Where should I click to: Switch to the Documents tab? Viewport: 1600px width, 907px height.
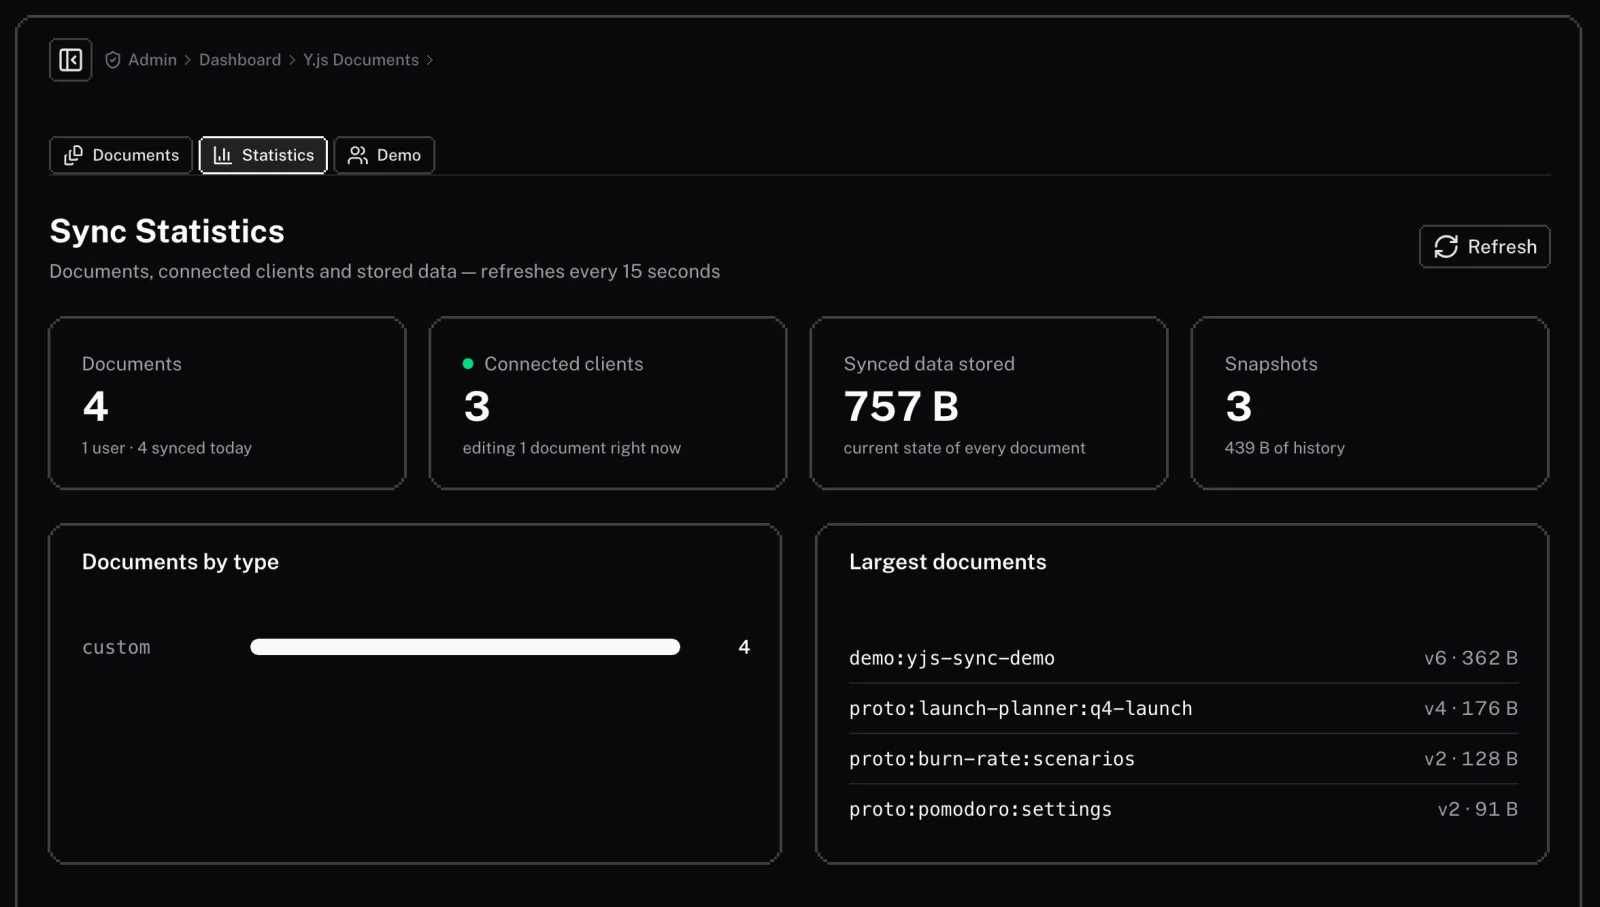(x=121, y=155)
